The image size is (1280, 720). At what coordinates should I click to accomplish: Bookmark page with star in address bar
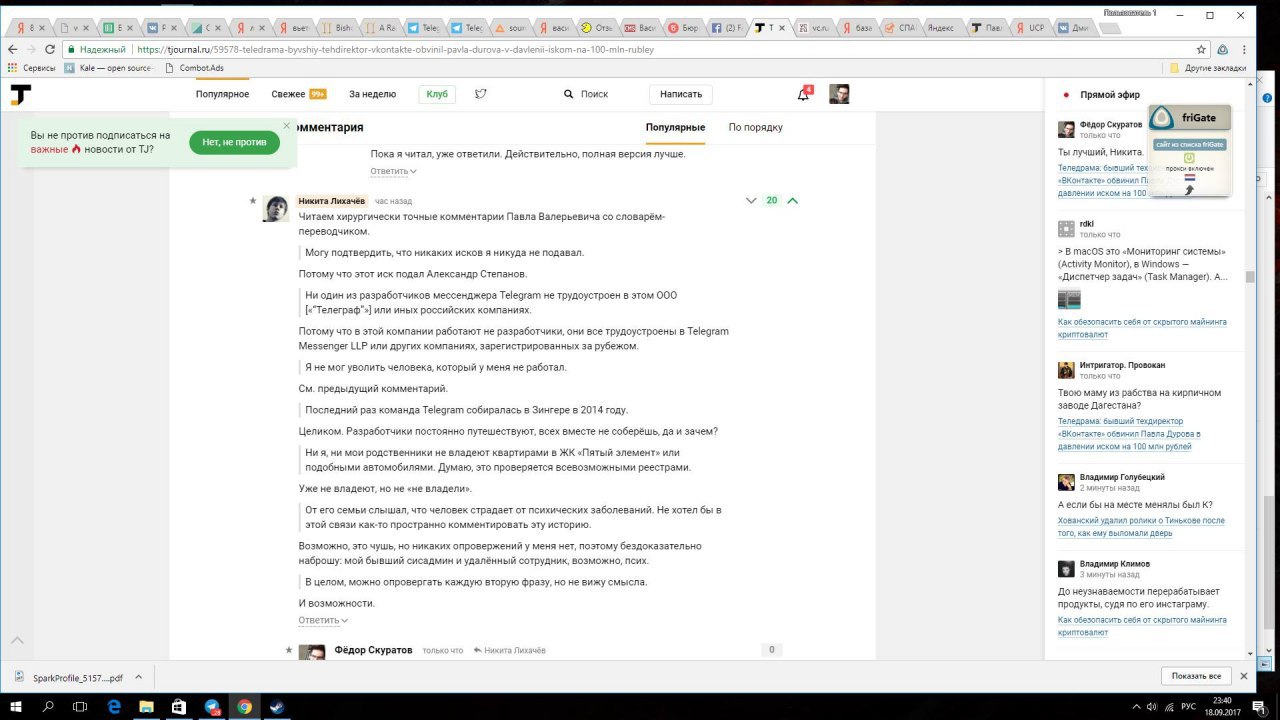point(1201,49)
